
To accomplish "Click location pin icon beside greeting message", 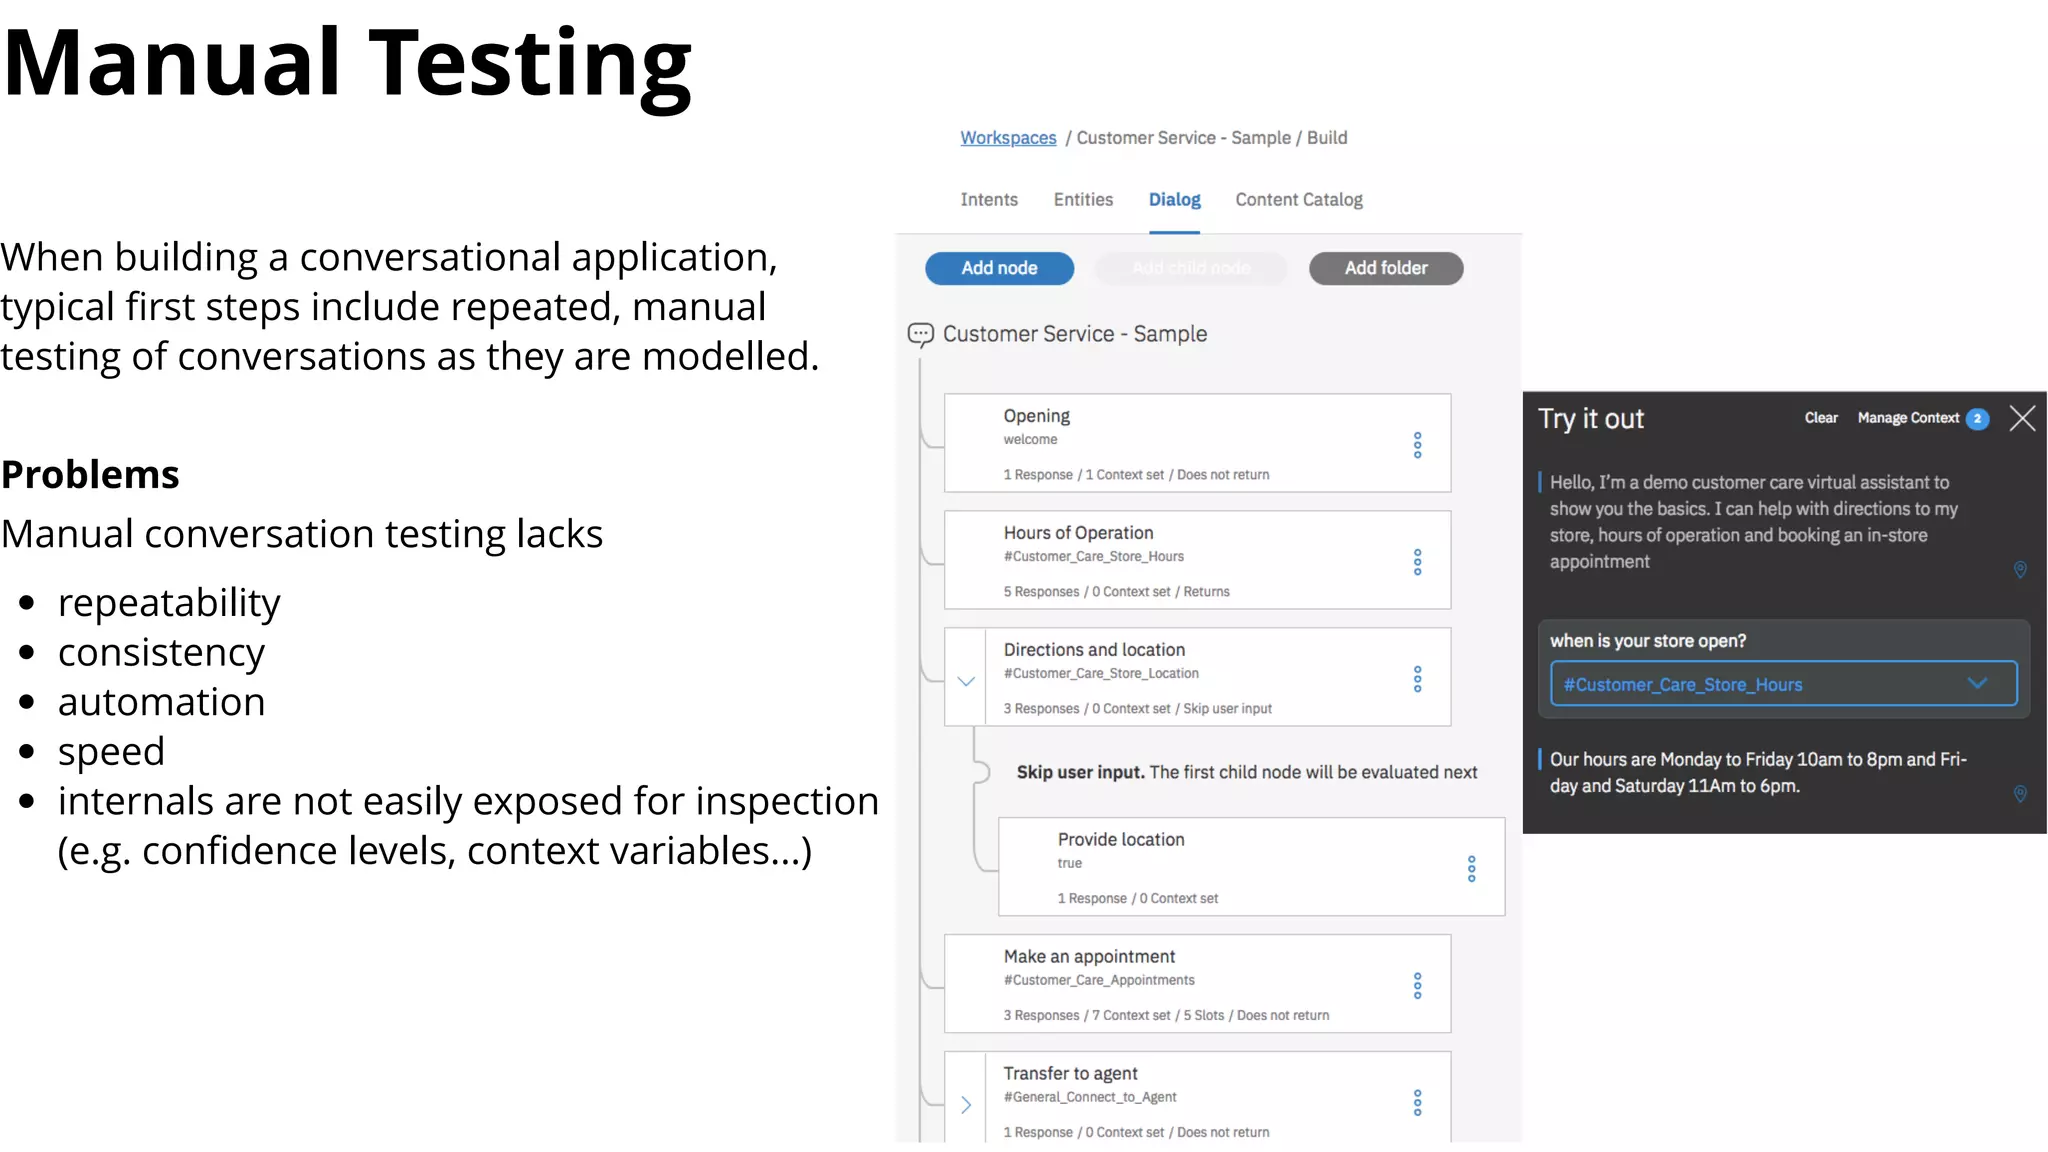I will (x=2019, y=569).
